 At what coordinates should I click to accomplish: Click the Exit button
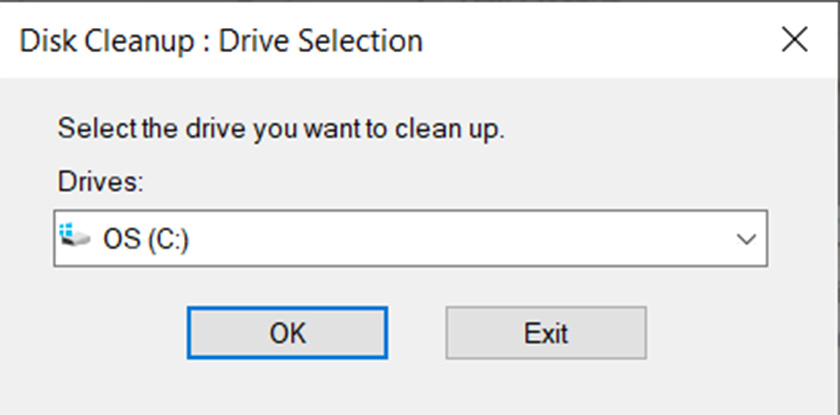[x=545, y=332]
